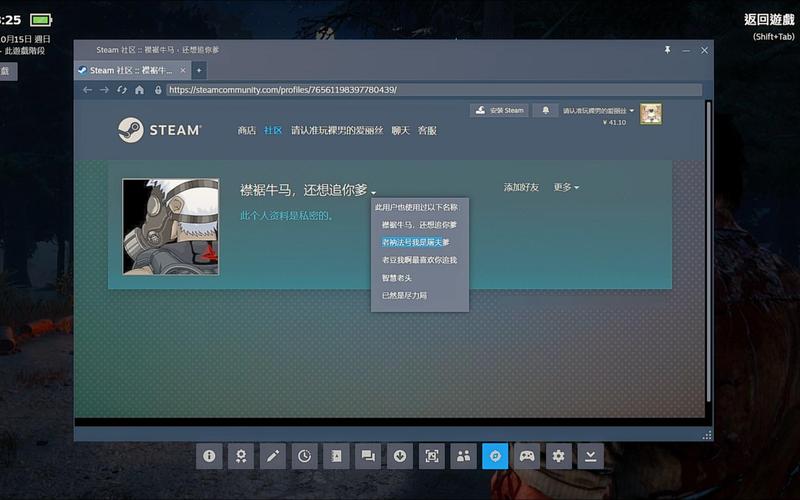Open the notes pencil icon in overlay toolbar

(272, 456)
